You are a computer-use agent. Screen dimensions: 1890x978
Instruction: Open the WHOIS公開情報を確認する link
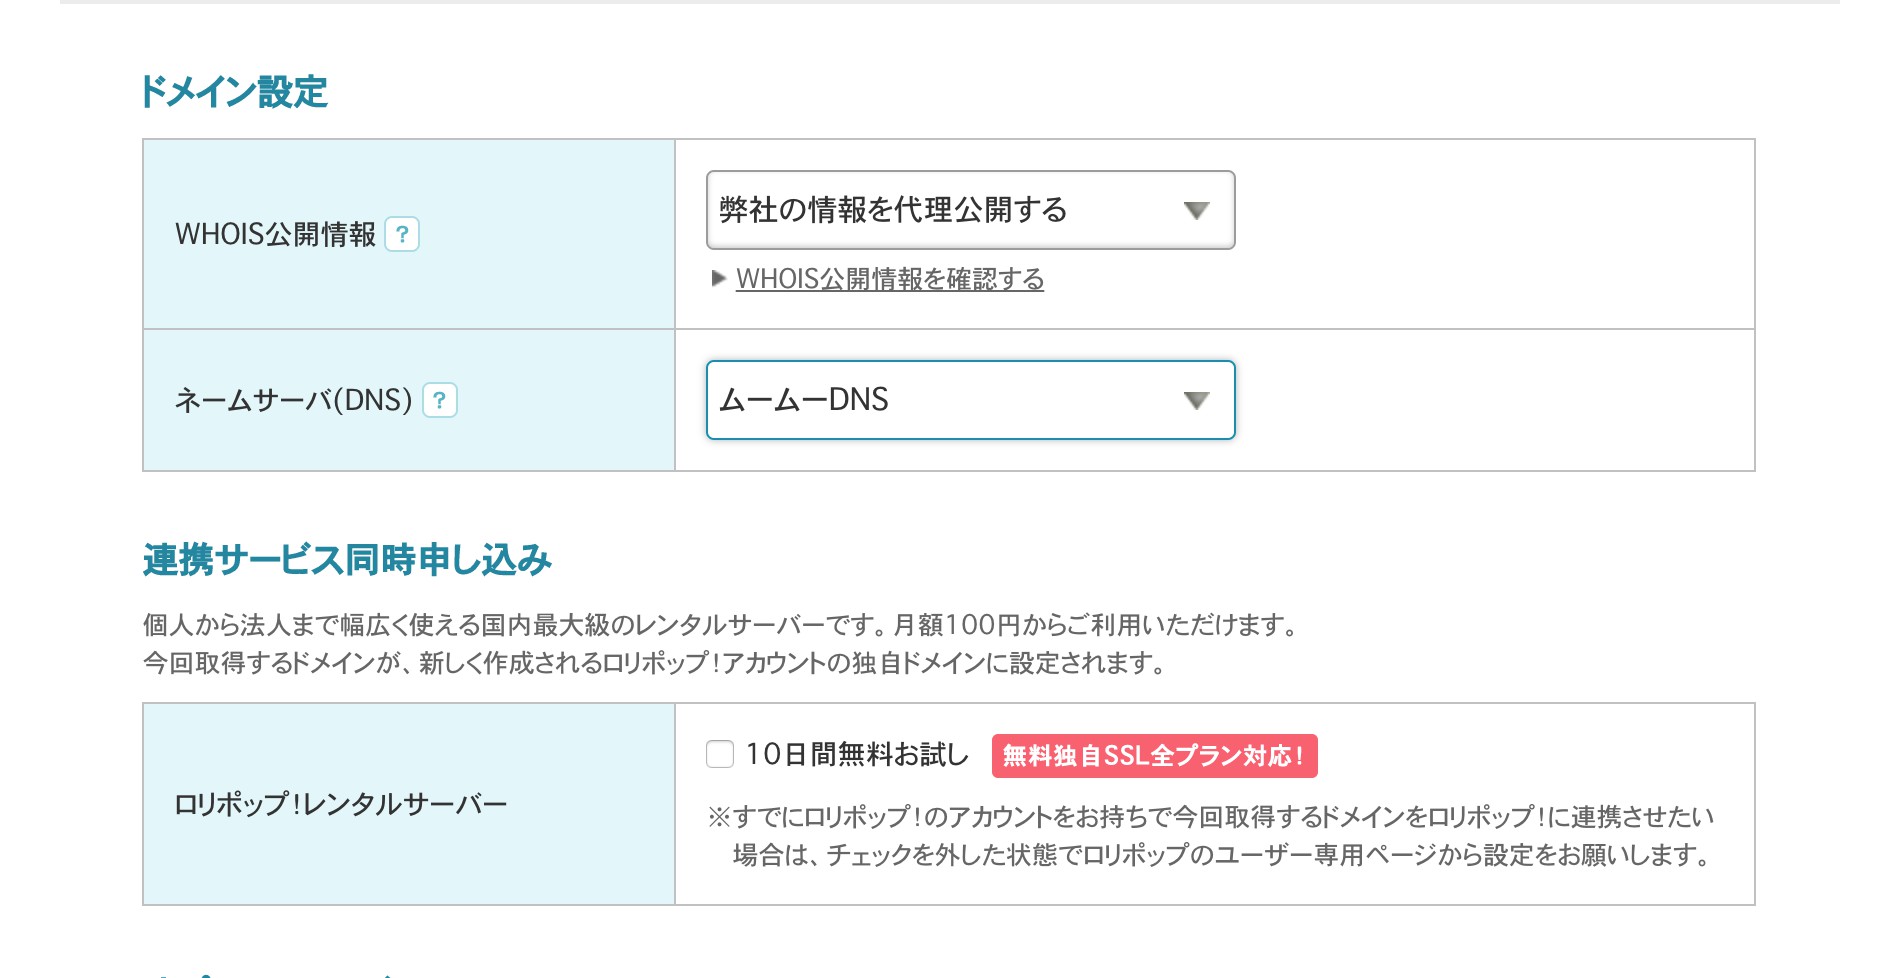(x=890, y=279)
